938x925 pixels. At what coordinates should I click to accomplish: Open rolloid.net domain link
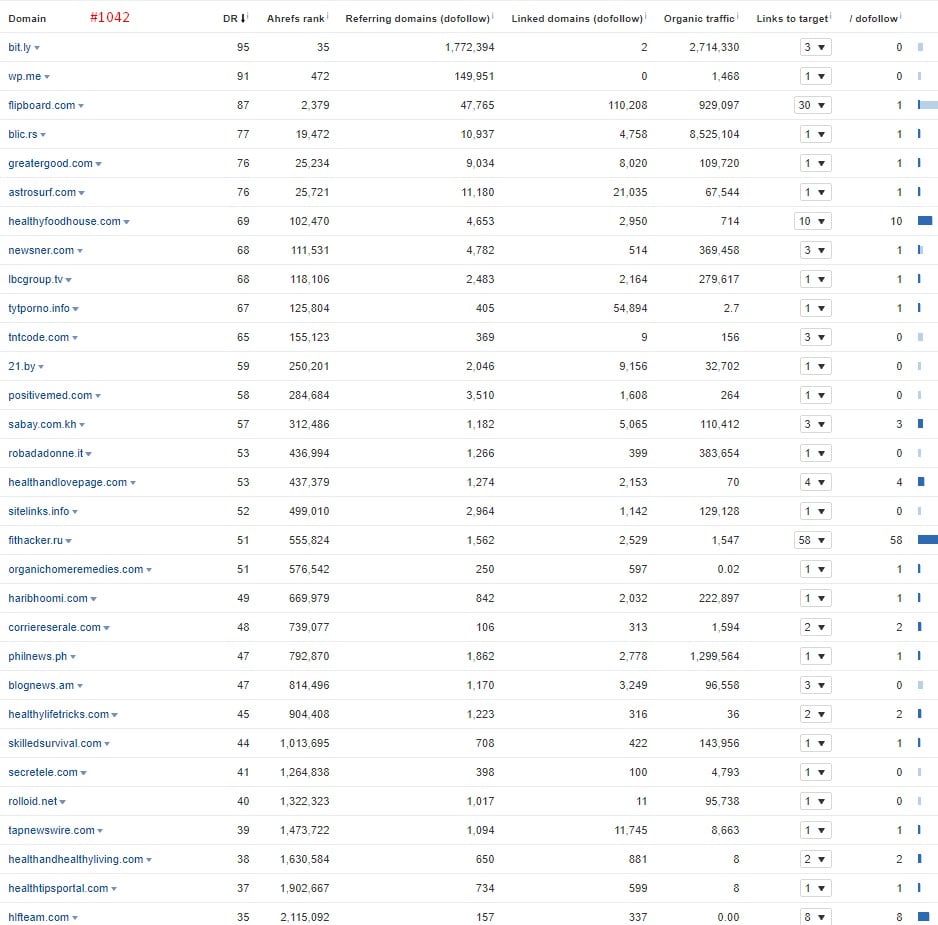pyautogui.click(x=32, y=801)
